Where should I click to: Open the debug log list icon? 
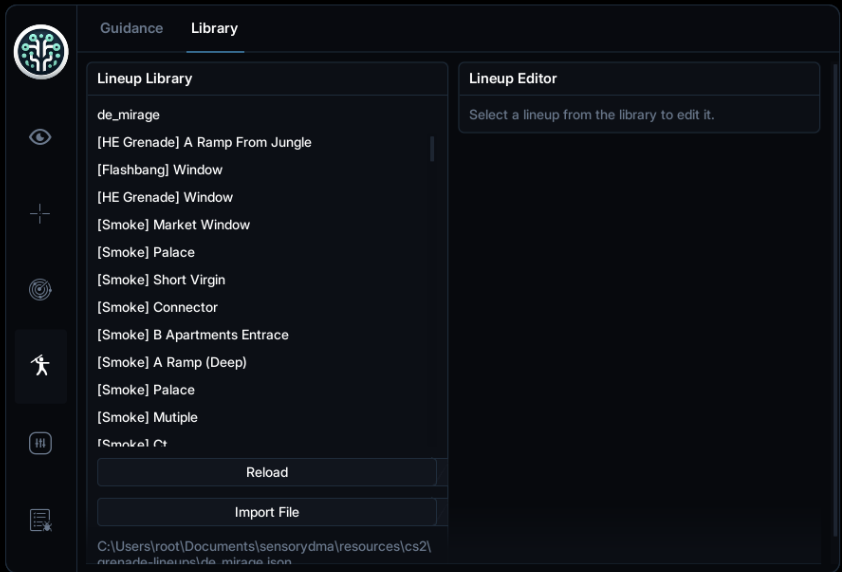tap(40, 520)
